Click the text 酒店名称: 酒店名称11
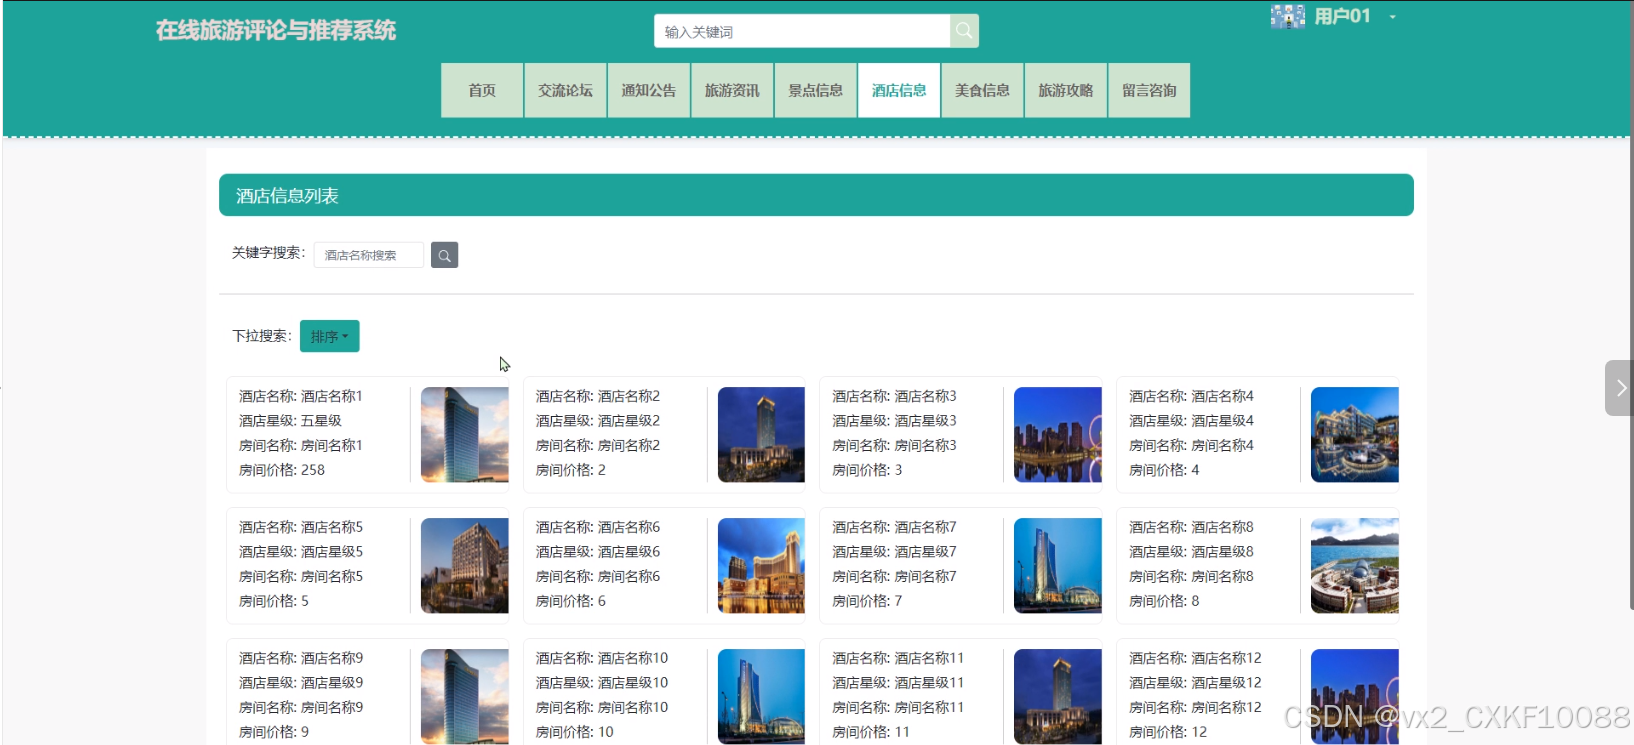Screen dimensions: 1634x745 [899, 658]
